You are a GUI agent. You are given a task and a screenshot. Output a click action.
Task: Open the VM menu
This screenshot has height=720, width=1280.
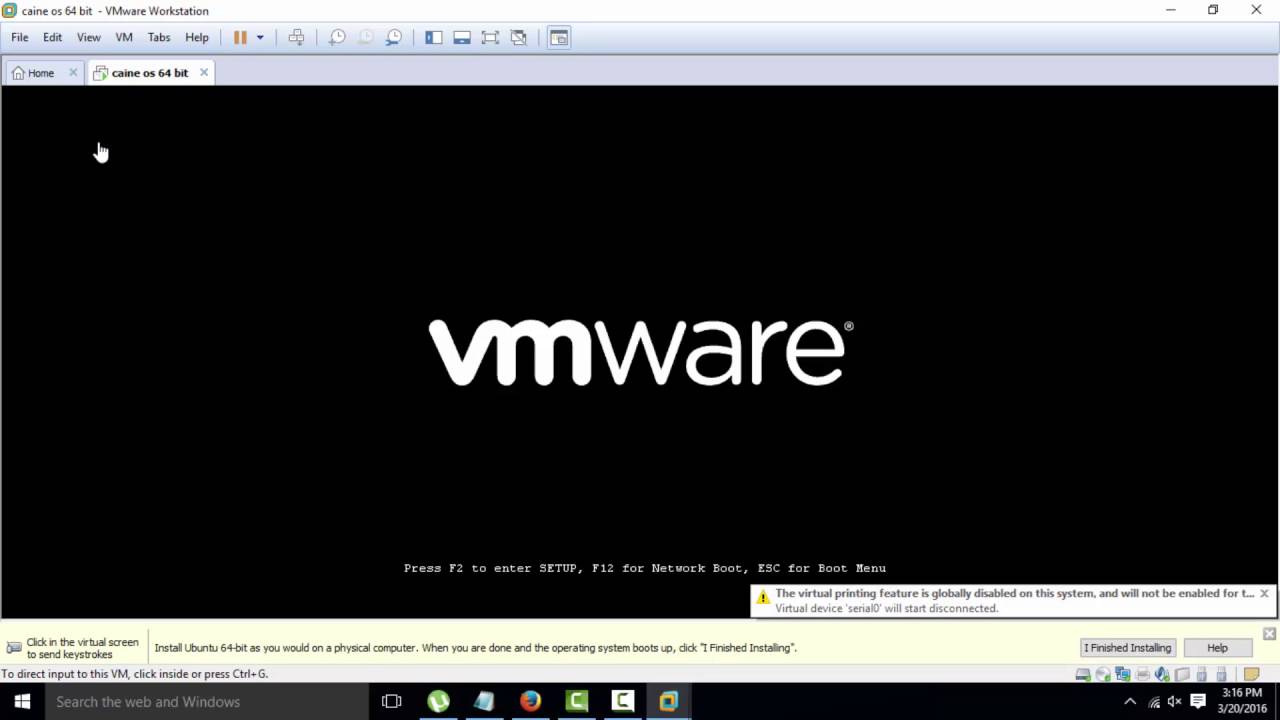[124, 37]
